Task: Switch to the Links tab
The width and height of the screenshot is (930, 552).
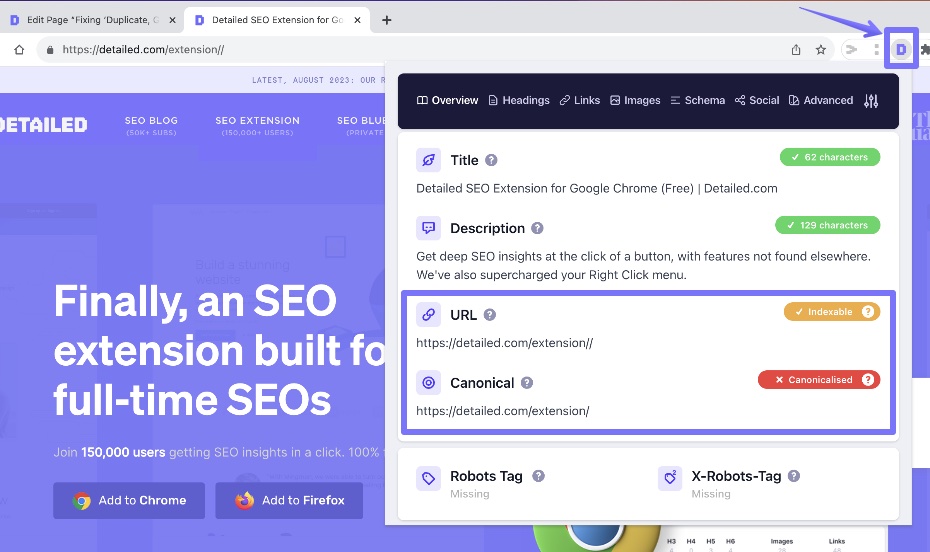Action: tap(580, 100)
